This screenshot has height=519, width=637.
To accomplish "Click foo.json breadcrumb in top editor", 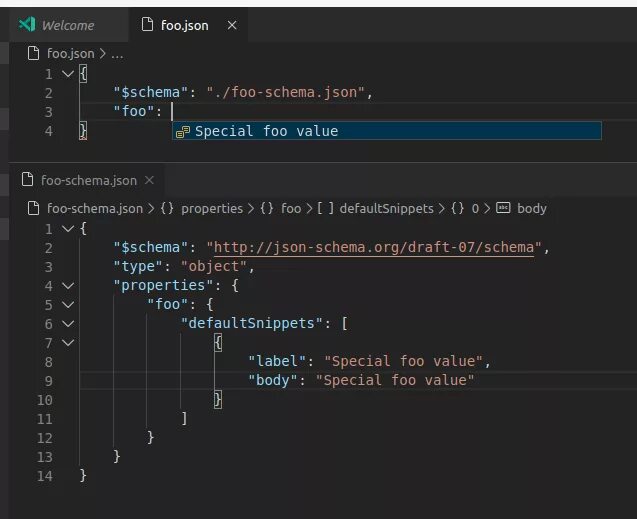I will [71, 54].
